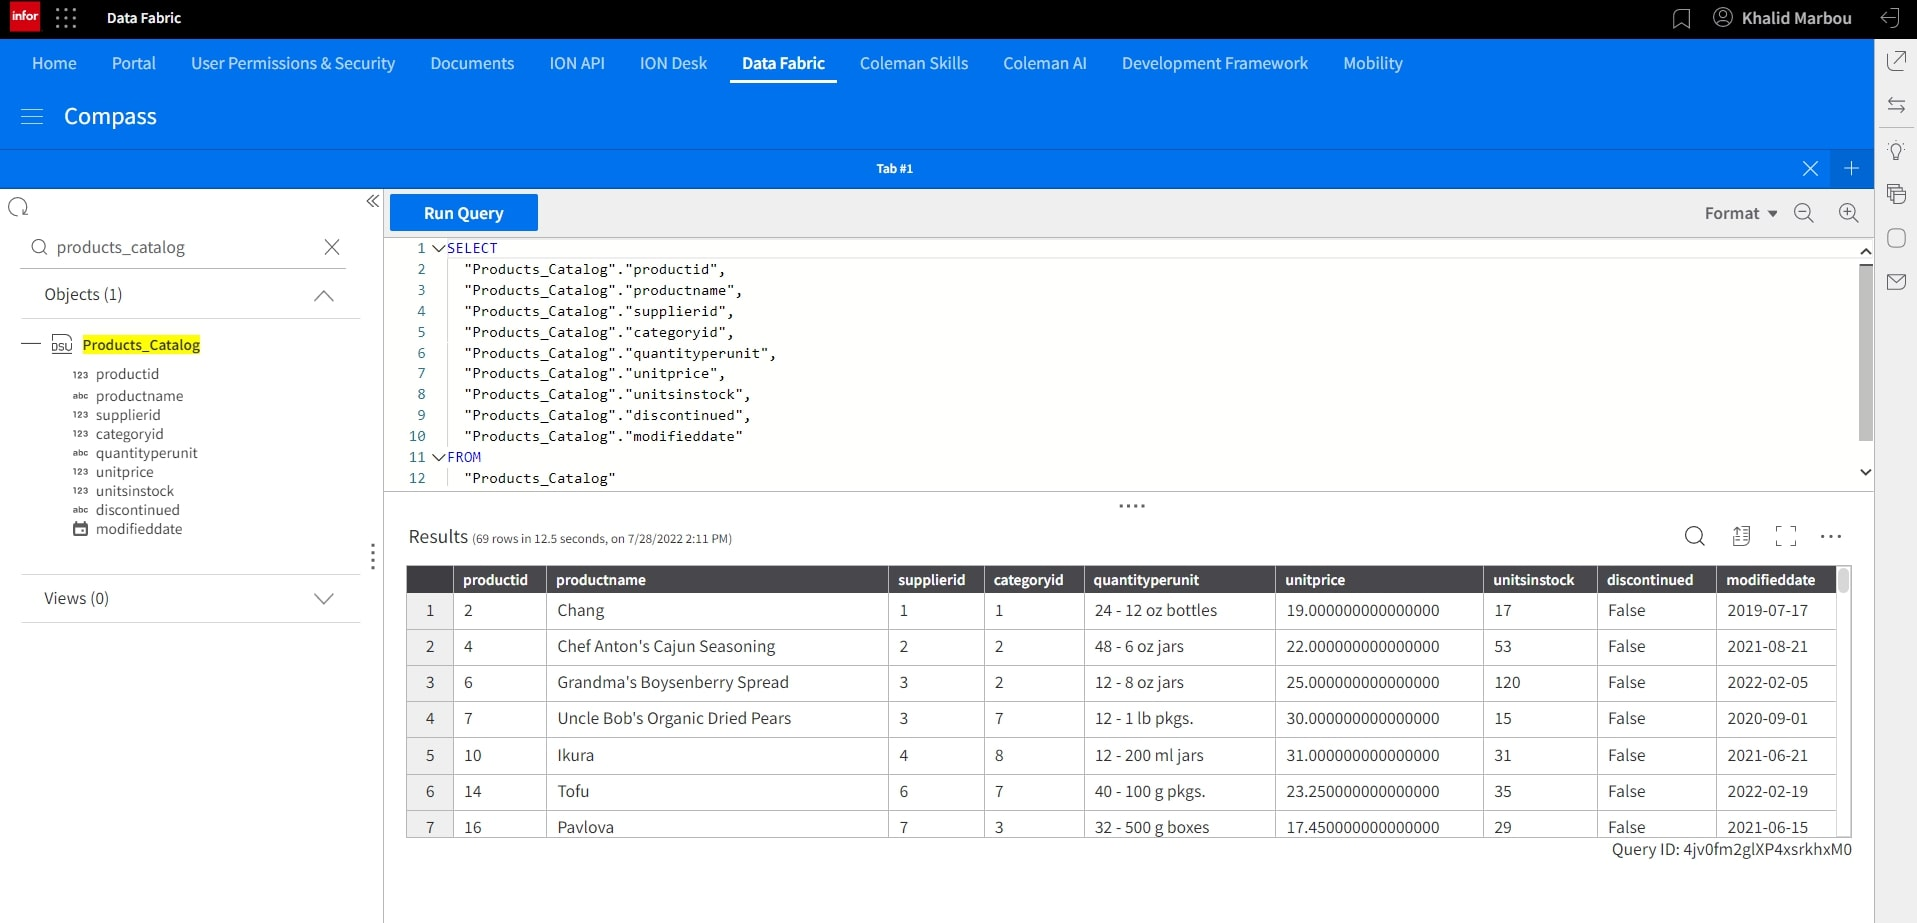Switch to the ION Desk tab

click(673, 63)
